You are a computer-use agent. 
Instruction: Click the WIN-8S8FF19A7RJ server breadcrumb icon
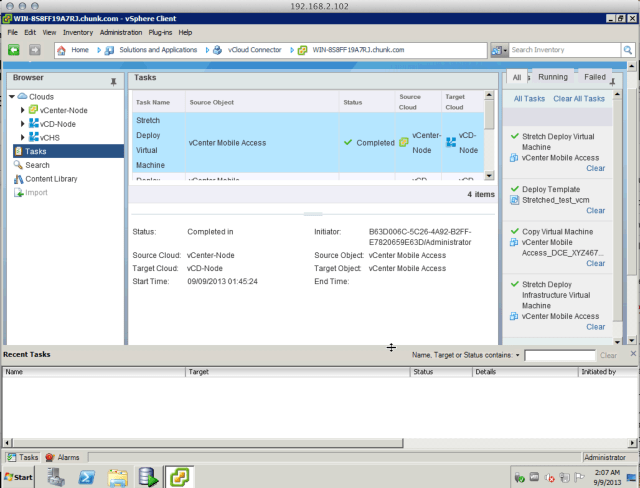pos(302,50)
